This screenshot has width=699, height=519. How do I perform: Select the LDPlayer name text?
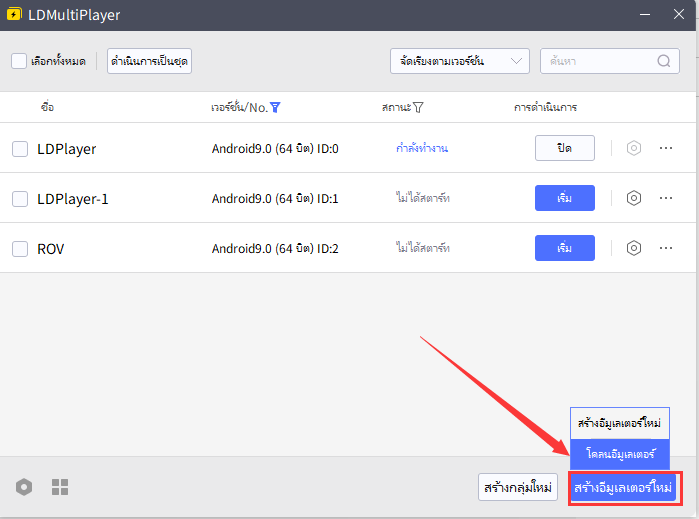pyautogui.click(x=66, y=149)
